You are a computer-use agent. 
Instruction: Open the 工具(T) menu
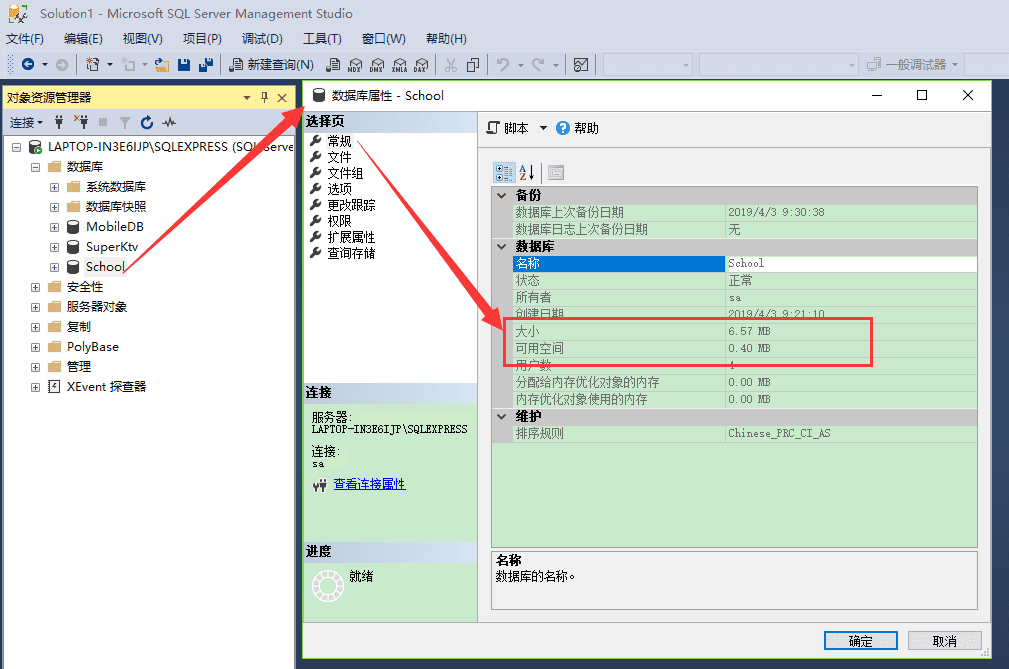322,39
